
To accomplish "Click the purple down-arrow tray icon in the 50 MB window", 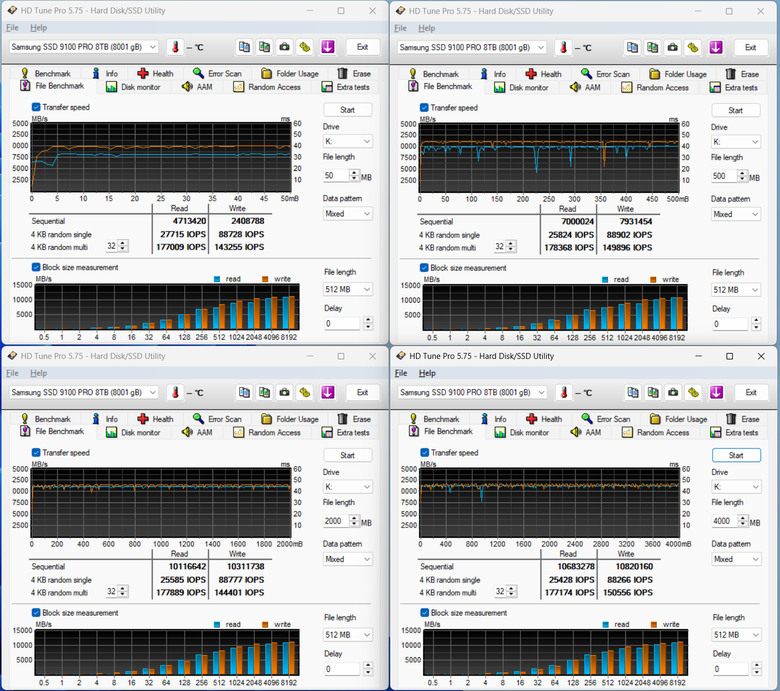I will coord(327,47).
